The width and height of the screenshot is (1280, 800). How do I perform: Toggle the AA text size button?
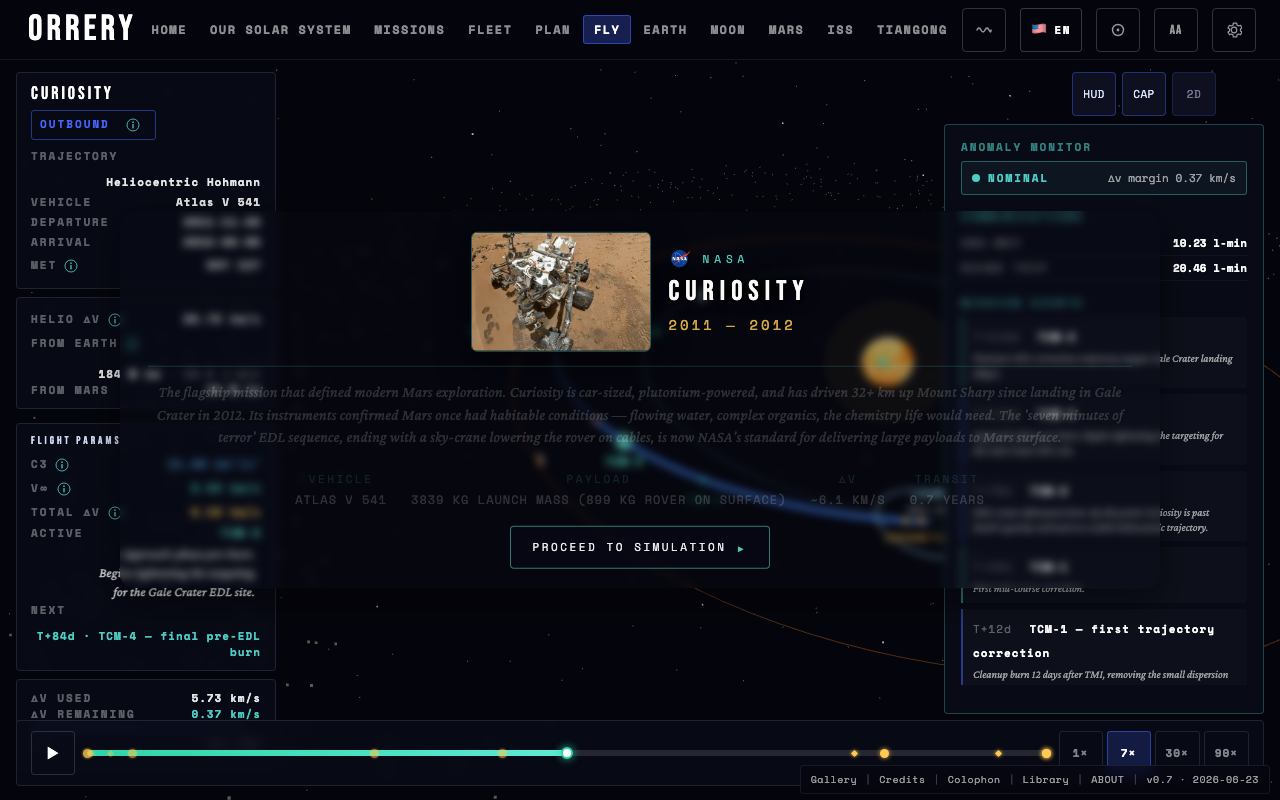tap(1176, 30)
